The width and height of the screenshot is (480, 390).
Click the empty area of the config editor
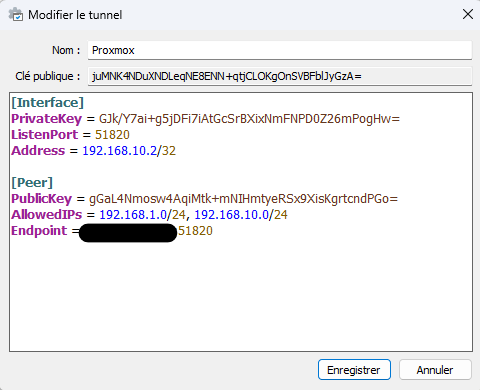tap(241, 297)
